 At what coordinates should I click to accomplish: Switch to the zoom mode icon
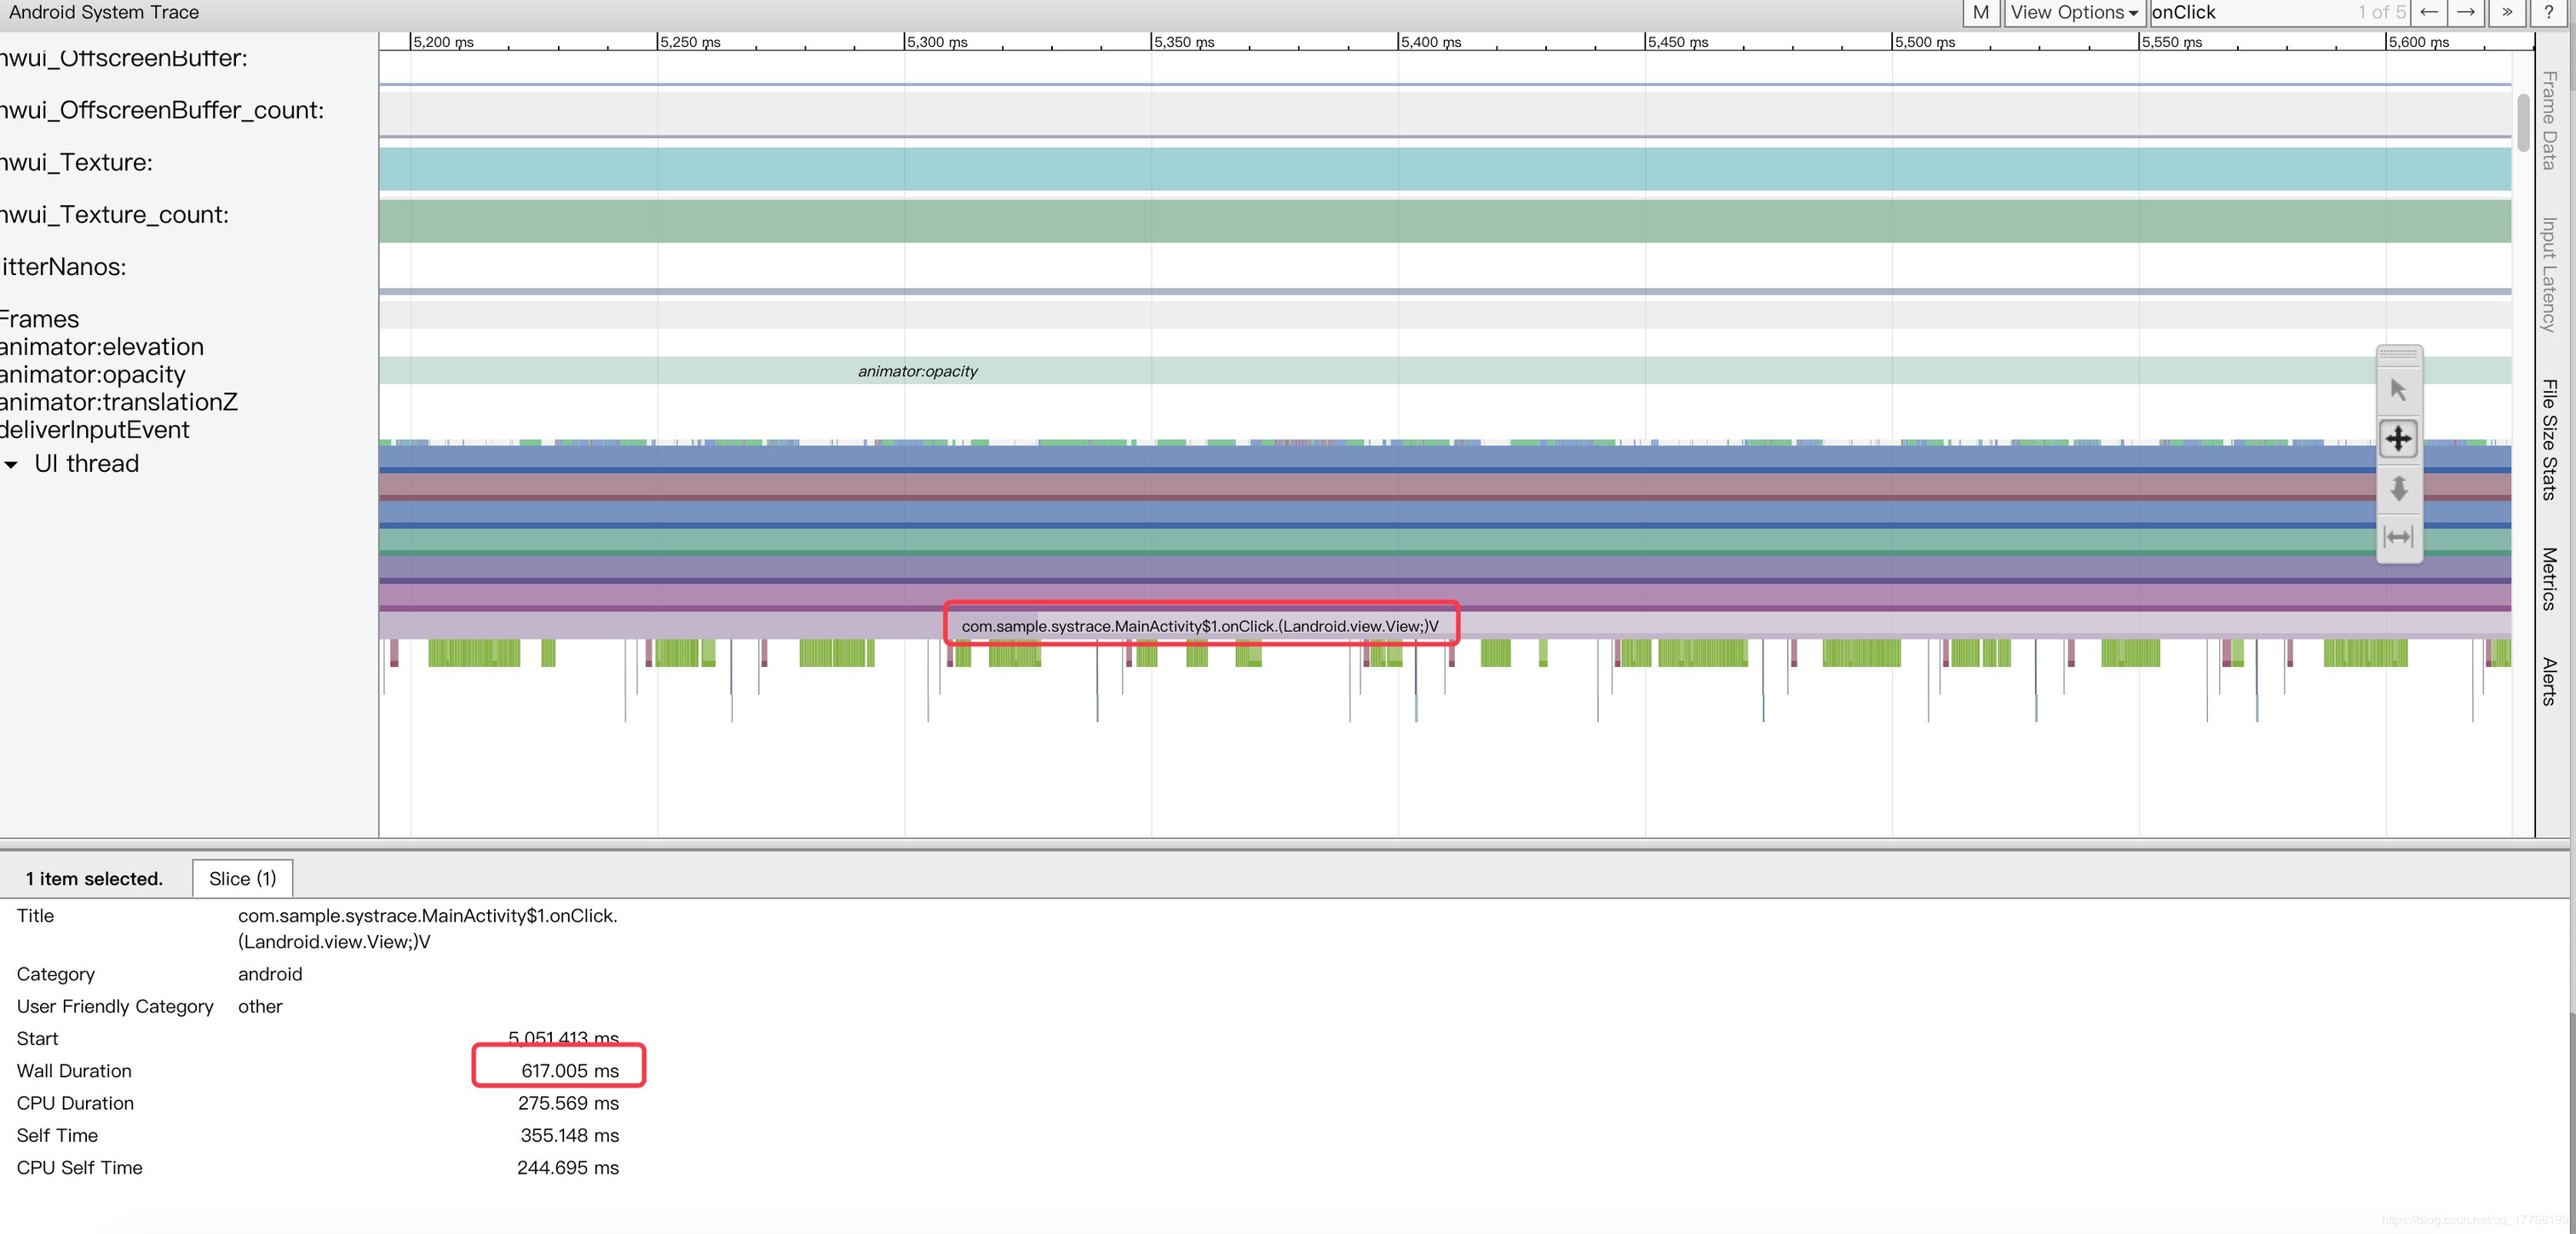[2398, 488]
